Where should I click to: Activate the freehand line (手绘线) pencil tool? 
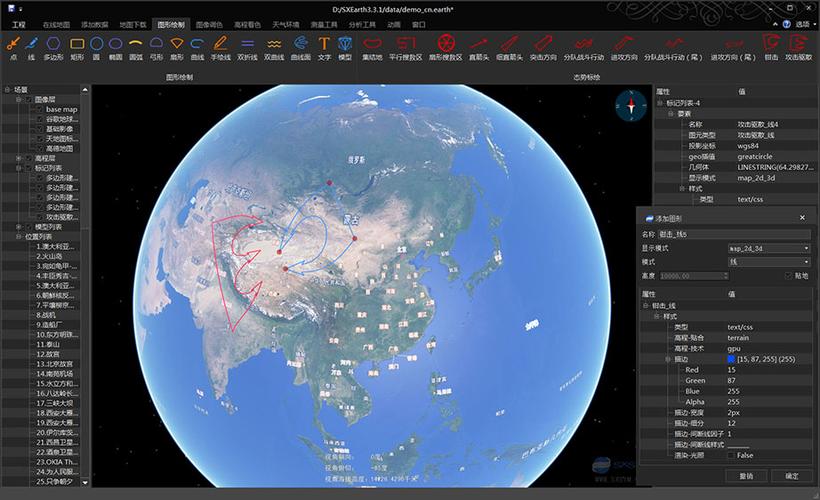[x=221, y=48]
